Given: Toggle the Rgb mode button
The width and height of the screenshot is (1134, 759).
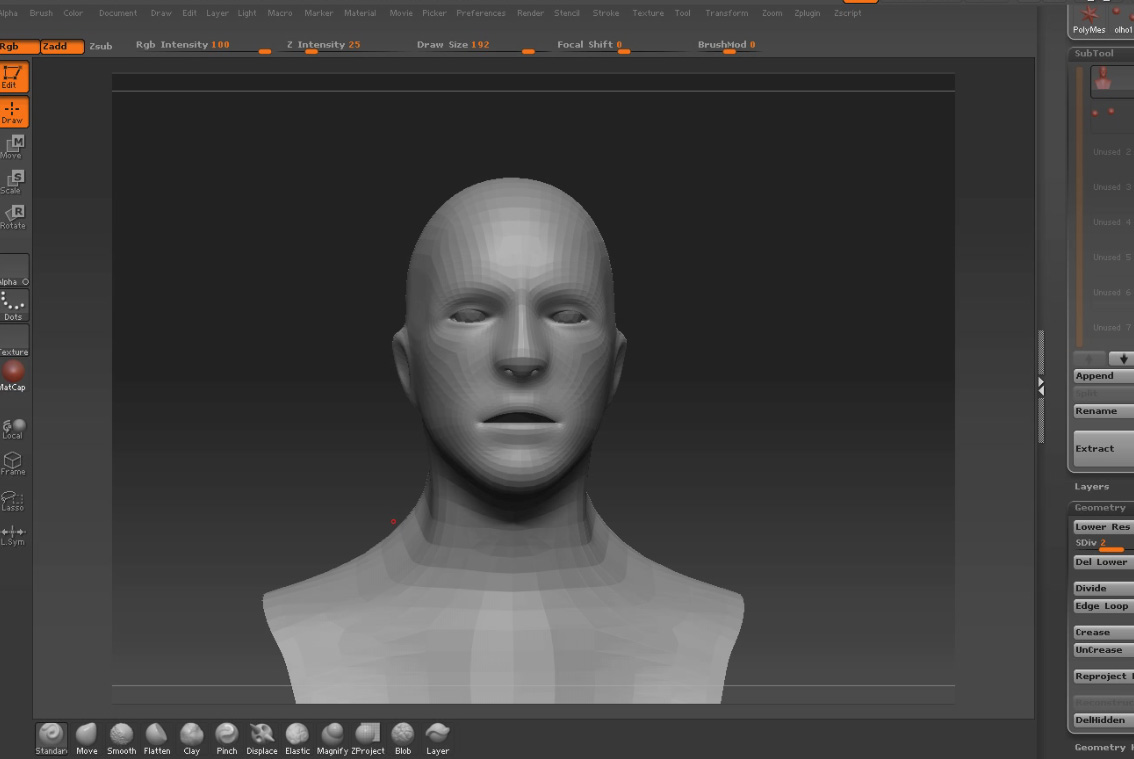Looking at the screenshot, I should coord(19,46).
